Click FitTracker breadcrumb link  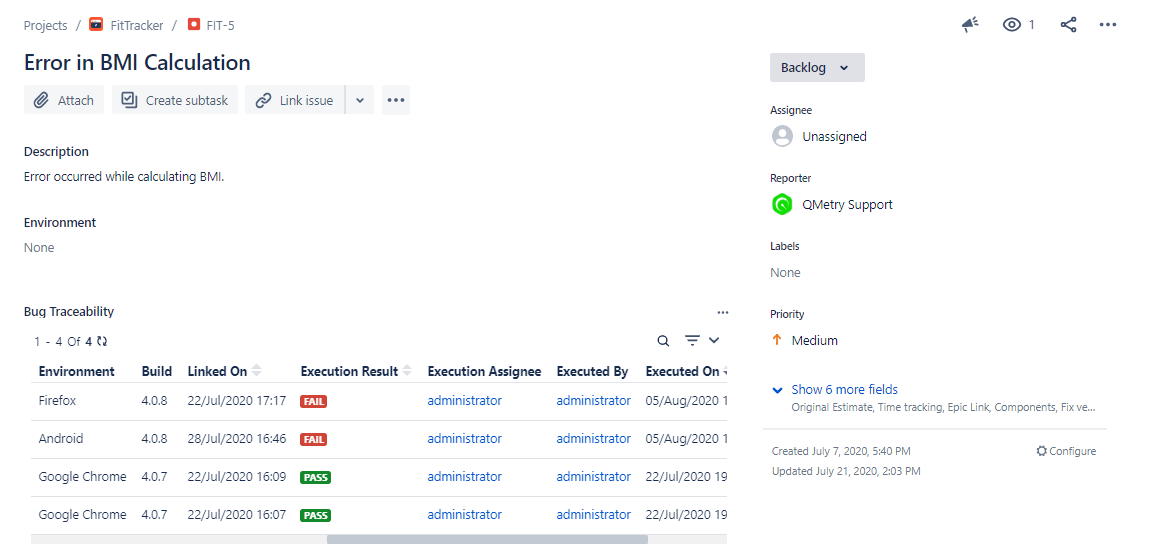[x=136, y=25]
